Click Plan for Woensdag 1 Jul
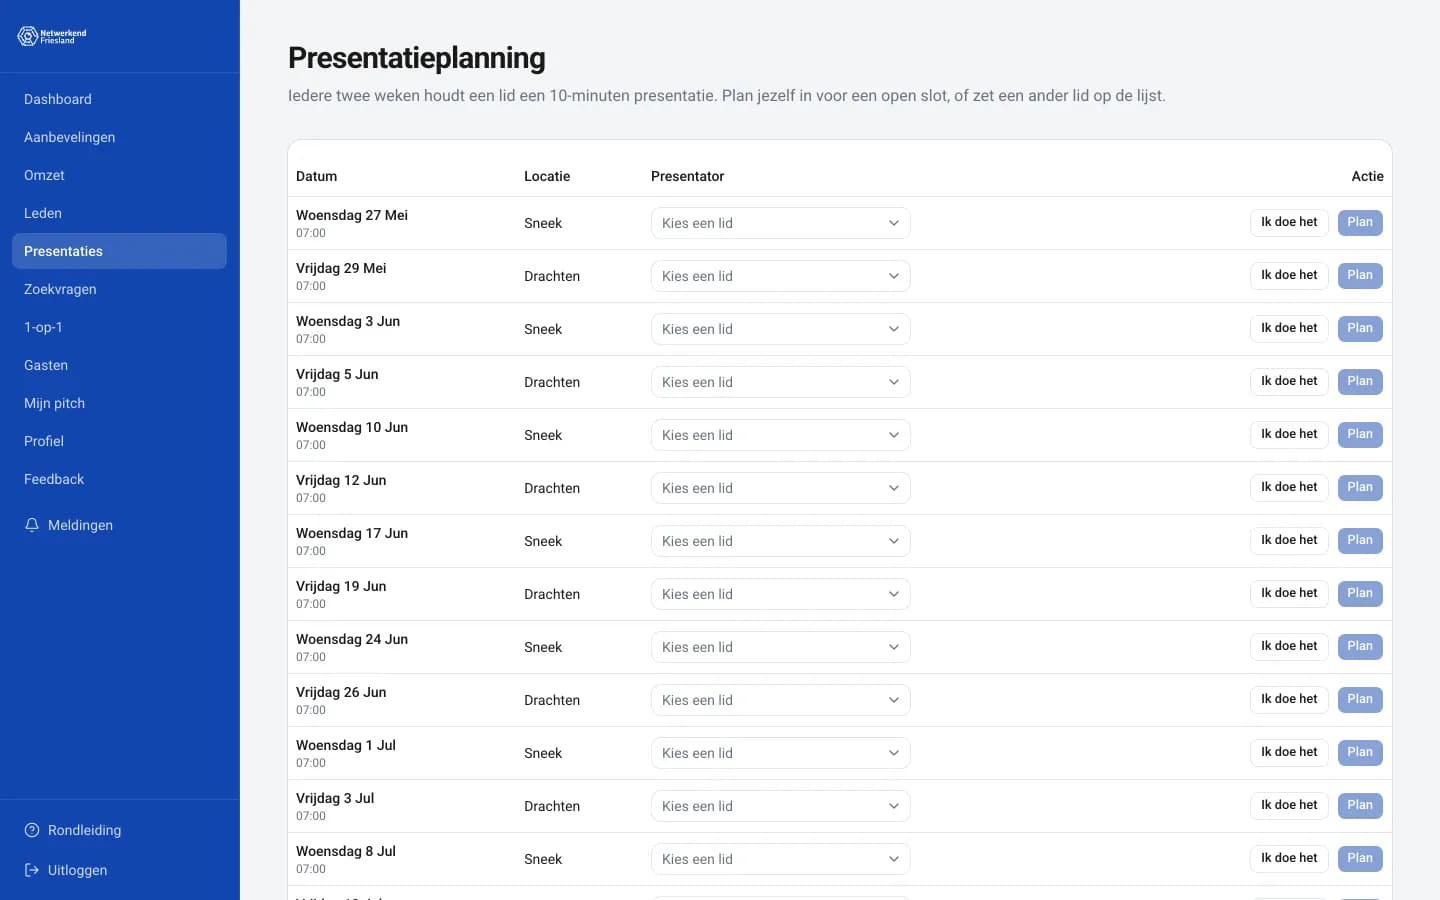1440x900 pixels. pyautogui.click(x=1360, y=752)
